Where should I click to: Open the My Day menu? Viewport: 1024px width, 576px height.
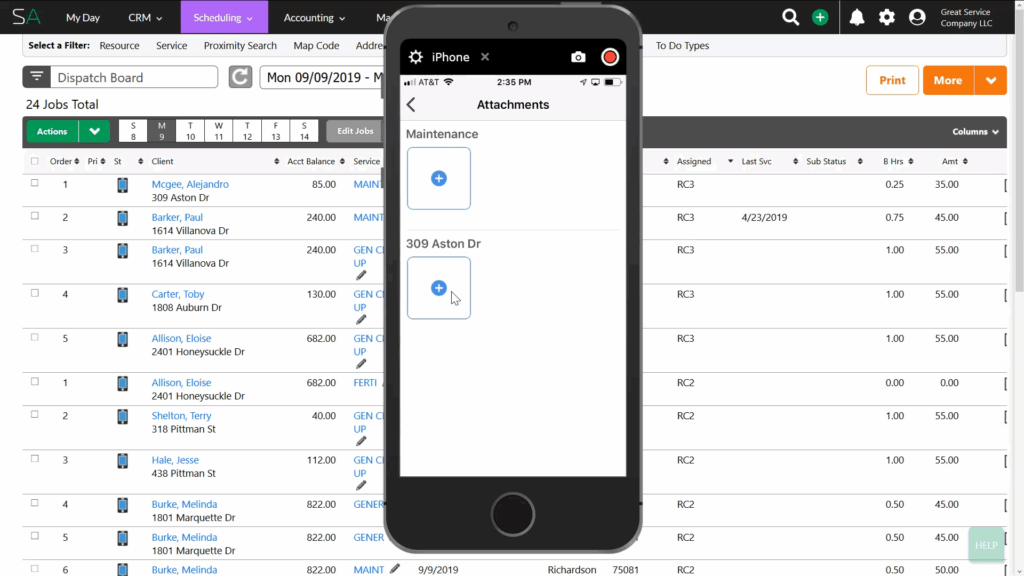(83, 18)
